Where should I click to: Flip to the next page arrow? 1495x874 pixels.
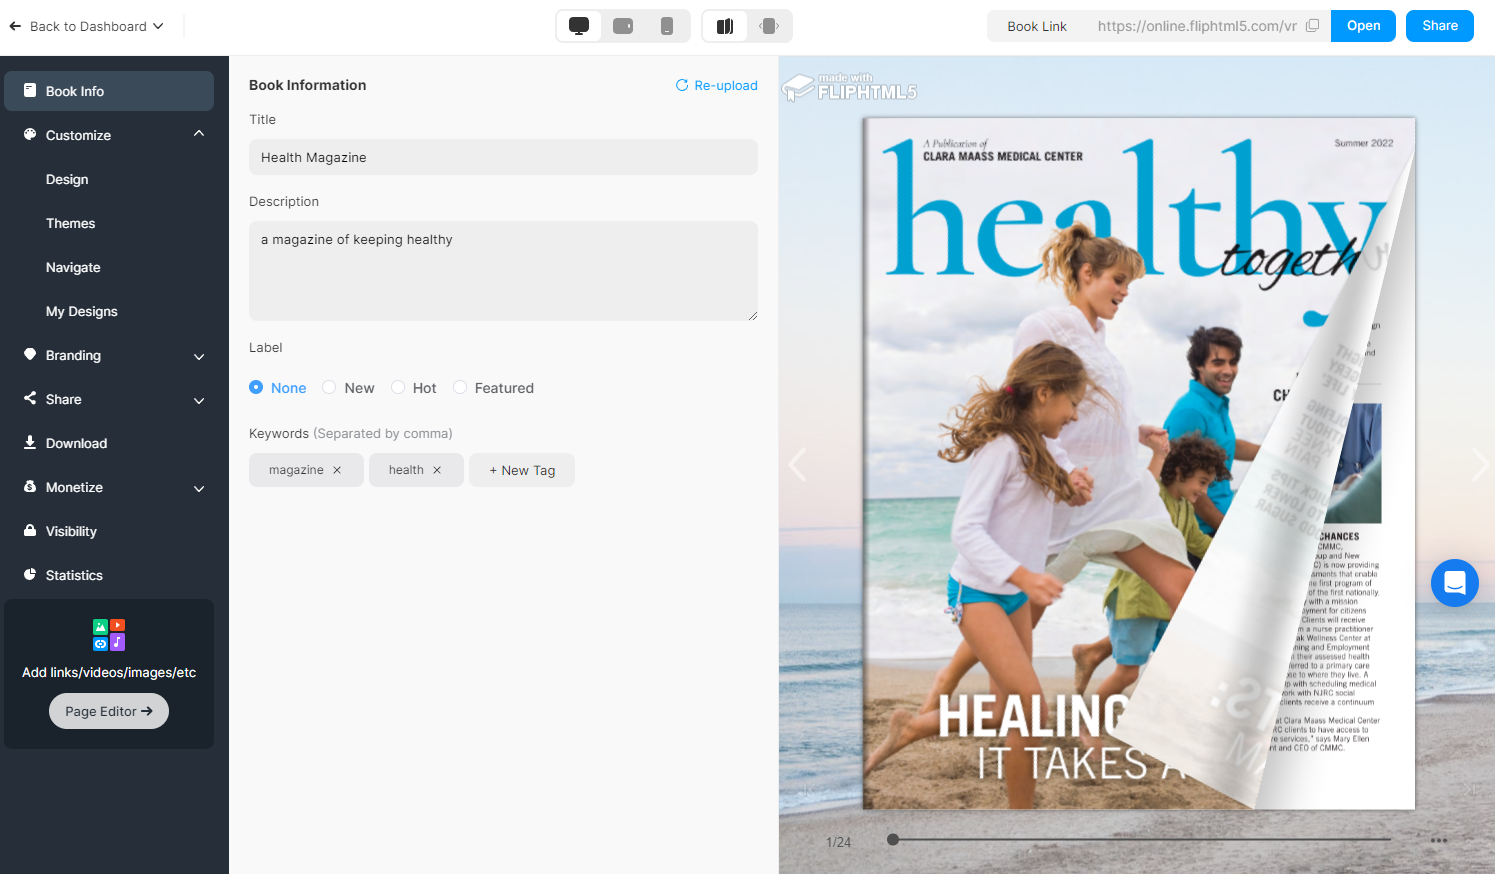(1479, 465)
